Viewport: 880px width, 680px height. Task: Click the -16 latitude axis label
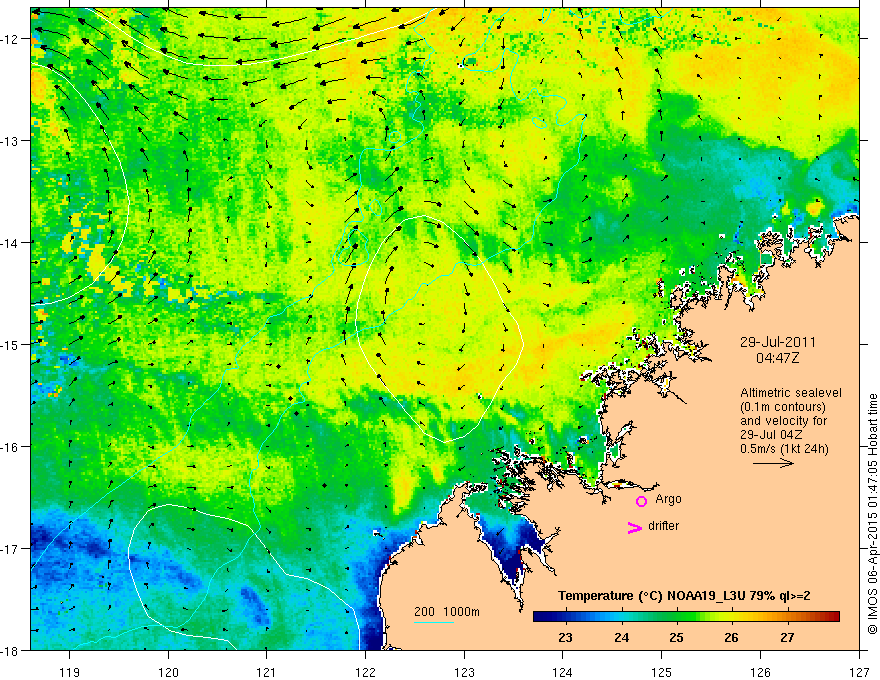(x=11, y=447)
